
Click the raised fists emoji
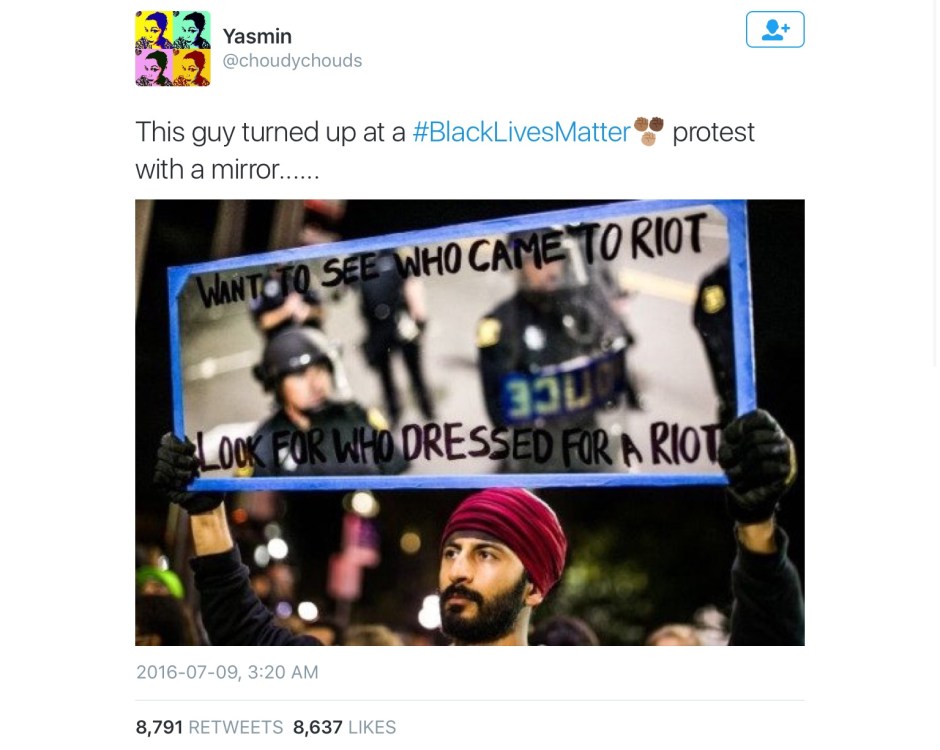pos(649,131)
